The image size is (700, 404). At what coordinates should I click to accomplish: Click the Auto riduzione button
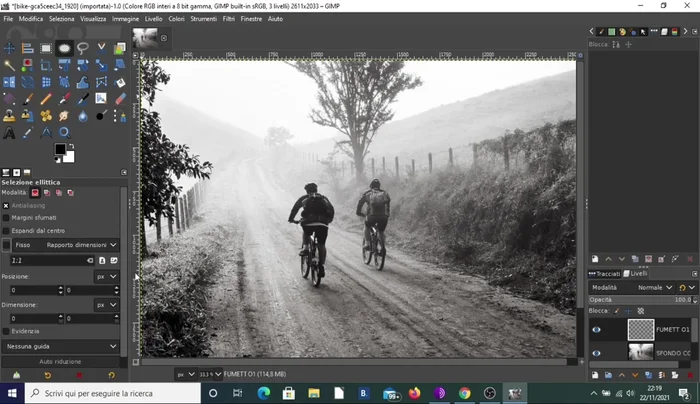tap(60, 361)
